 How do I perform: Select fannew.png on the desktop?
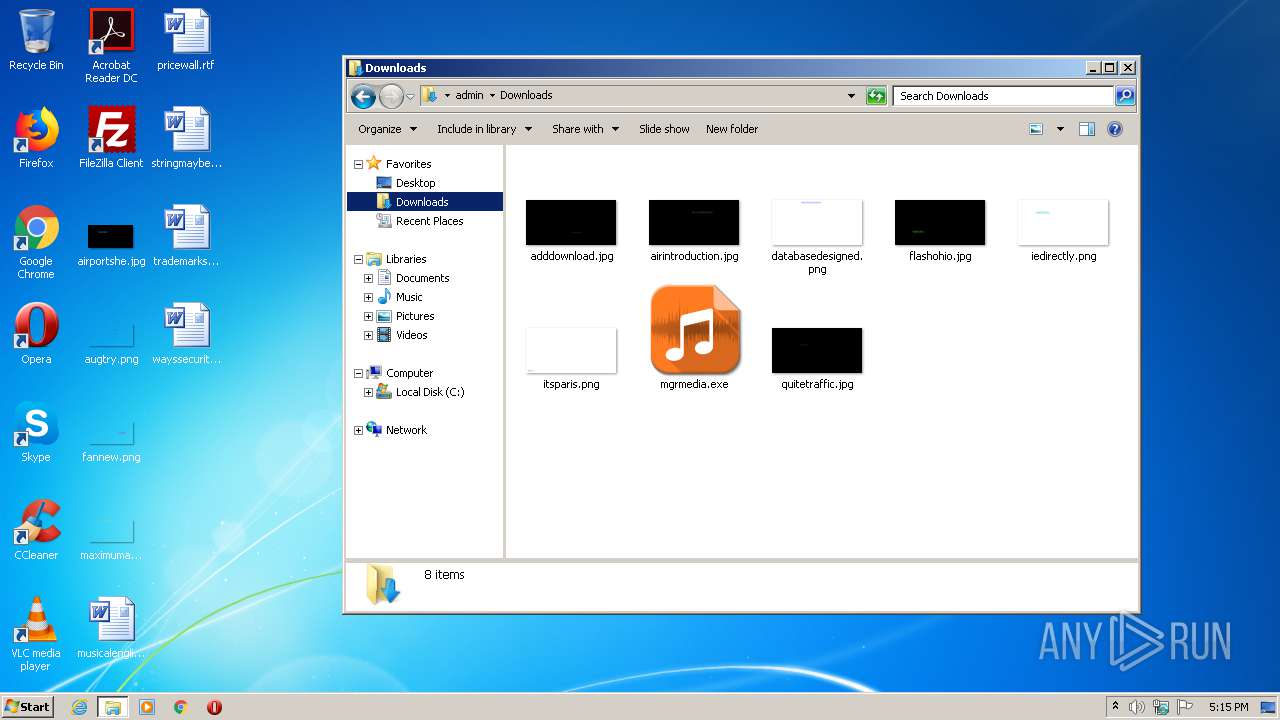111,440
